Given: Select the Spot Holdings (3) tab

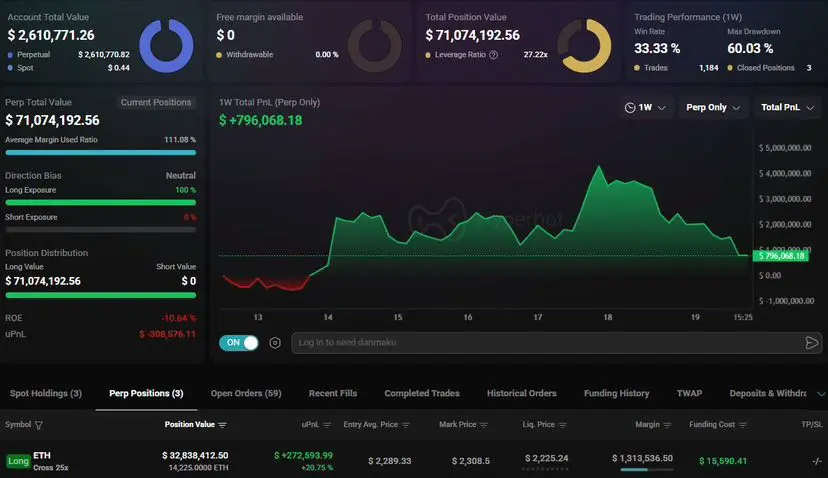Looking at the screenshot, I should (46, 393).
